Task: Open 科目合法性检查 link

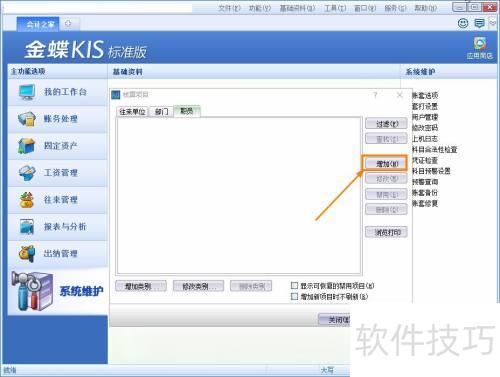Action: 435,149
